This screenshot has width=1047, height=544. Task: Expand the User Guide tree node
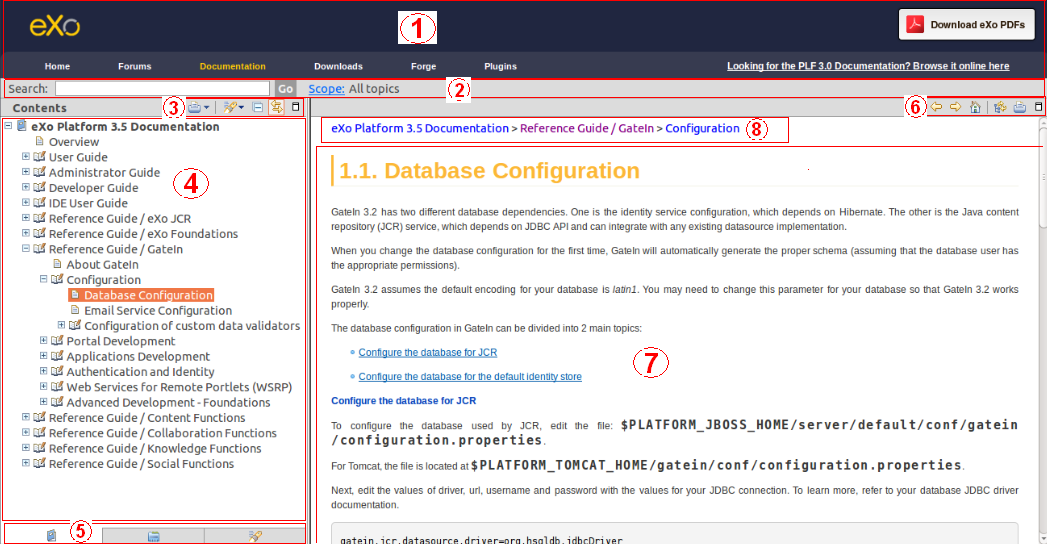click(26, 157)
